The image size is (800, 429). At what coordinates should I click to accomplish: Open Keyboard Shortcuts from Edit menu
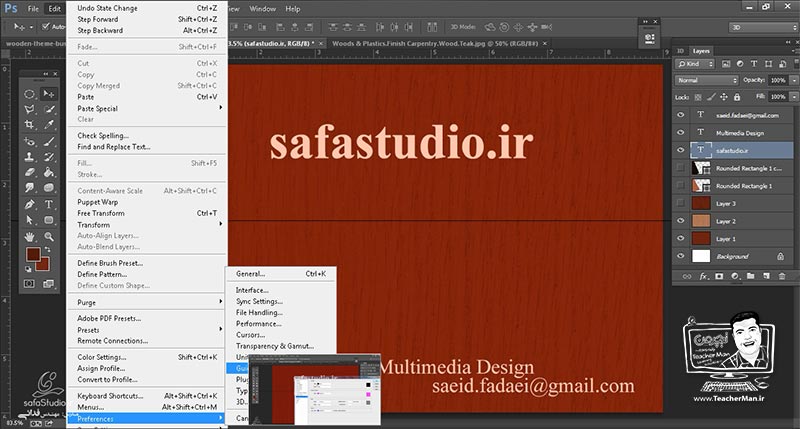tap(147, 396)
